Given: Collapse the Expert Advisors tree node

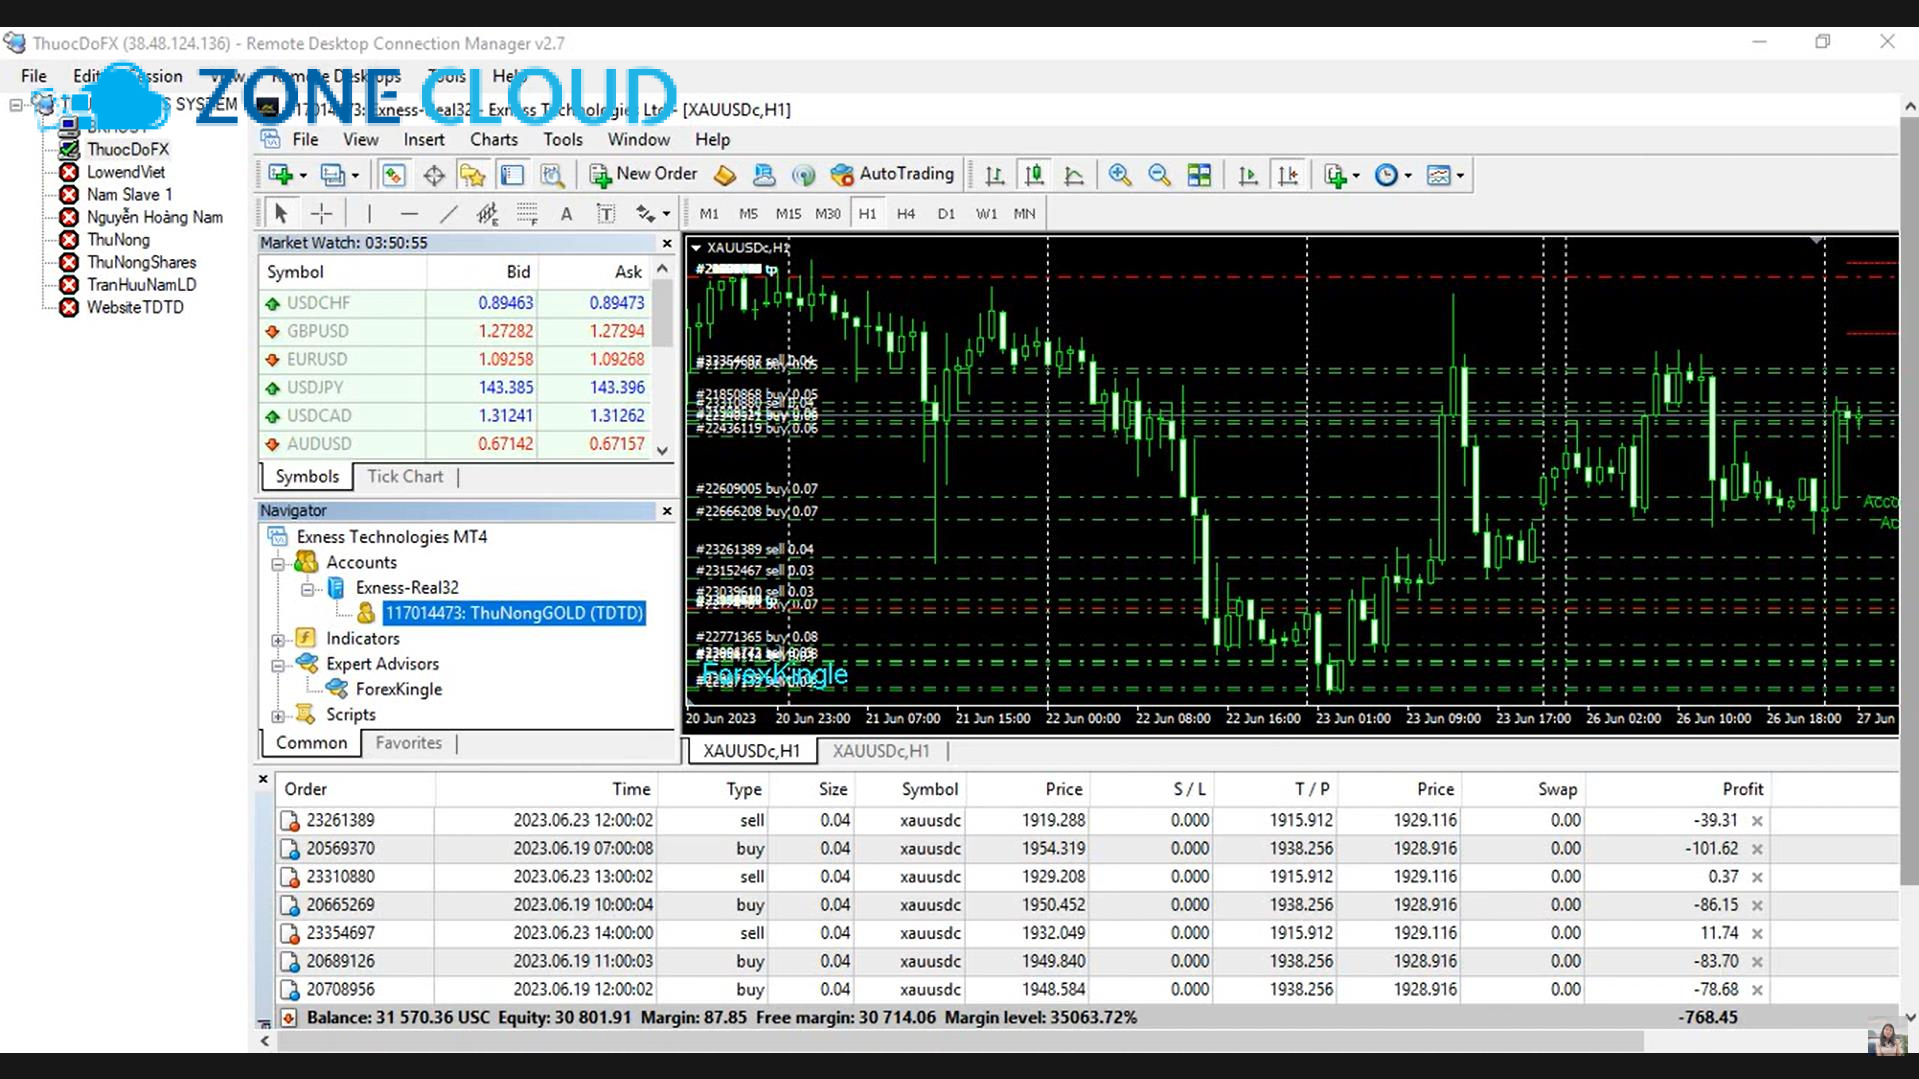Looking at the screenshot, I should click(x=278, y=664).
